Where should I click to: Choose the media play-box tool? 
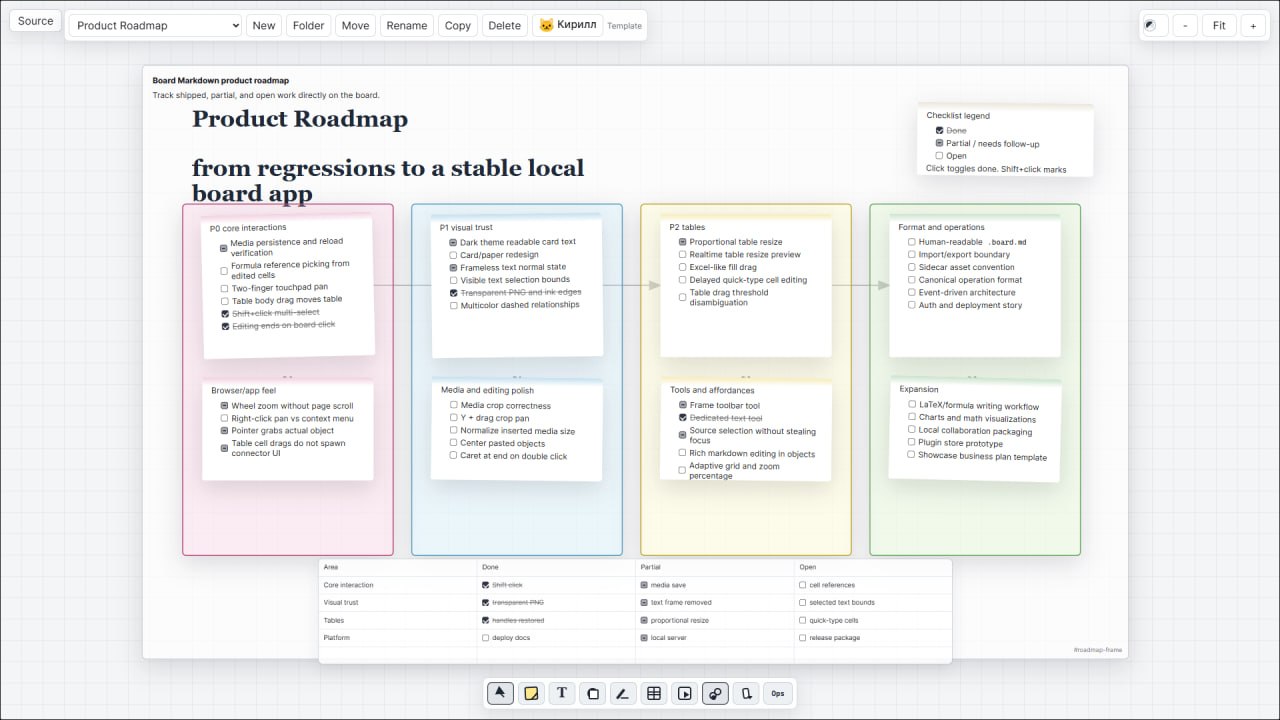click(x=685, y=693)
